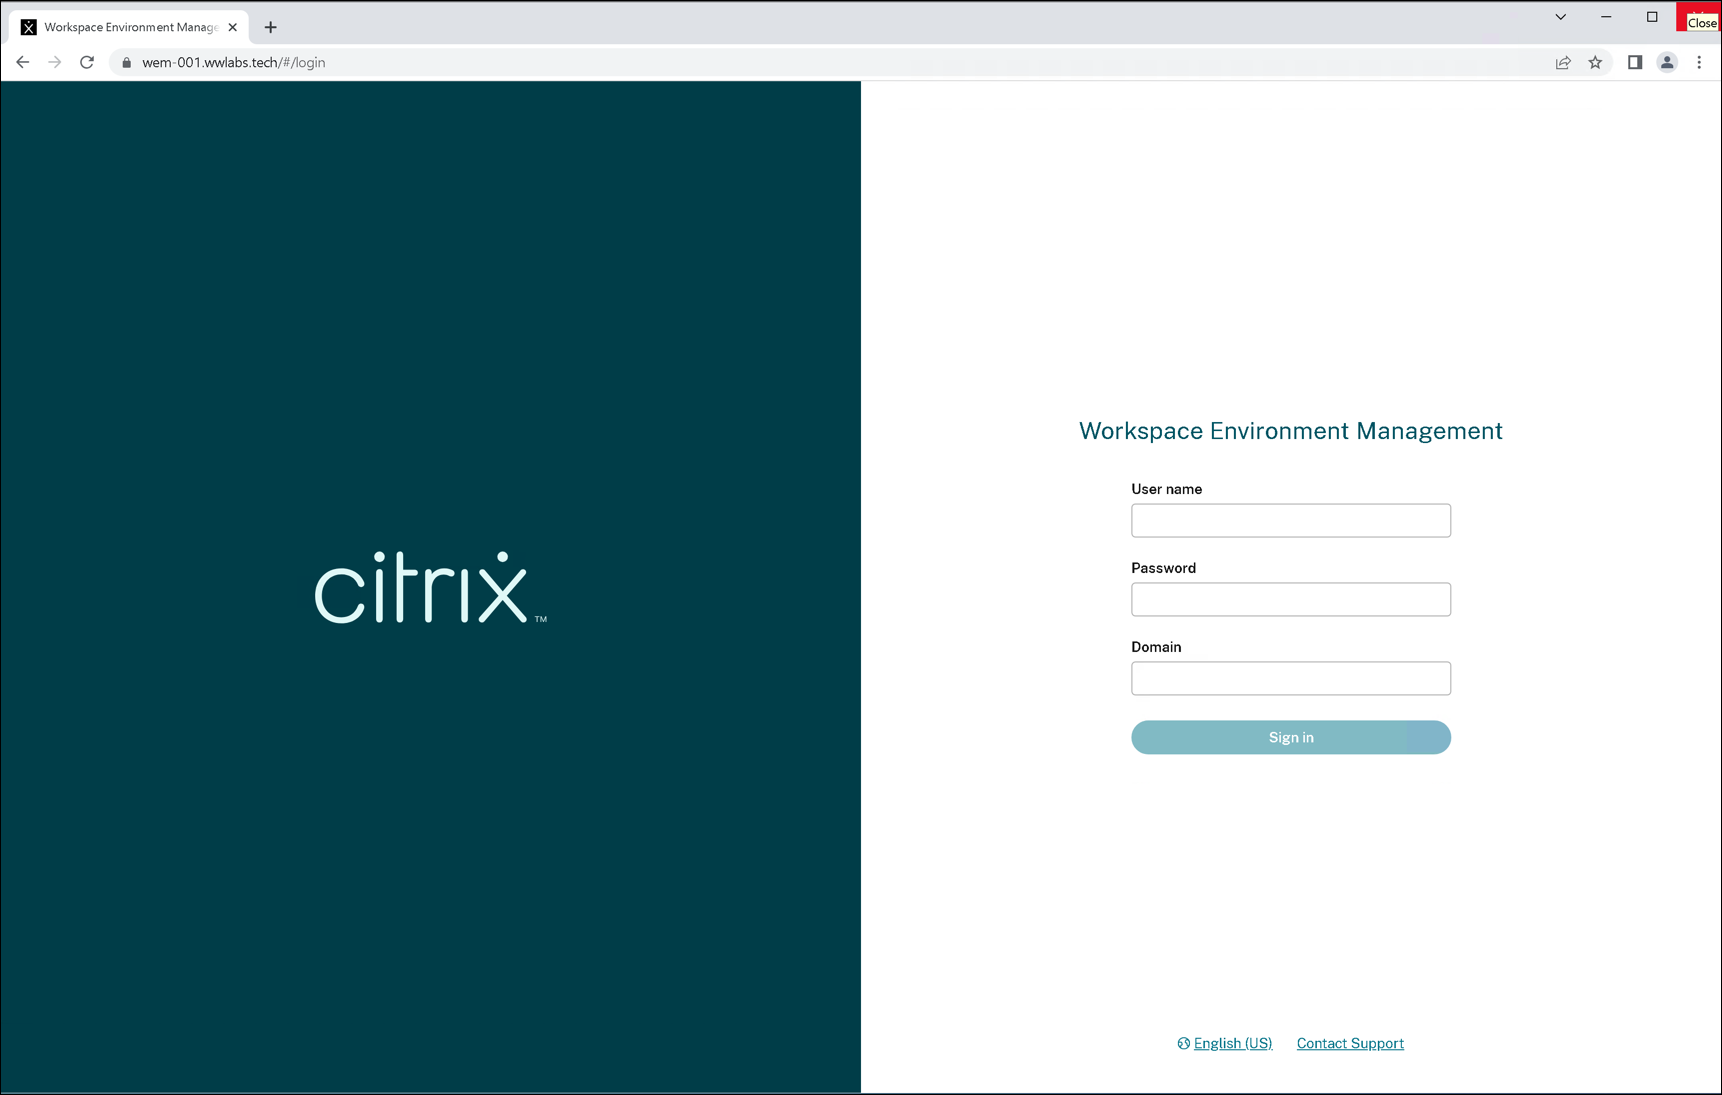This screenshot has height=1095, width=1722.
Task: Open the Chrome profile menu
Action: coord(1667,62)
